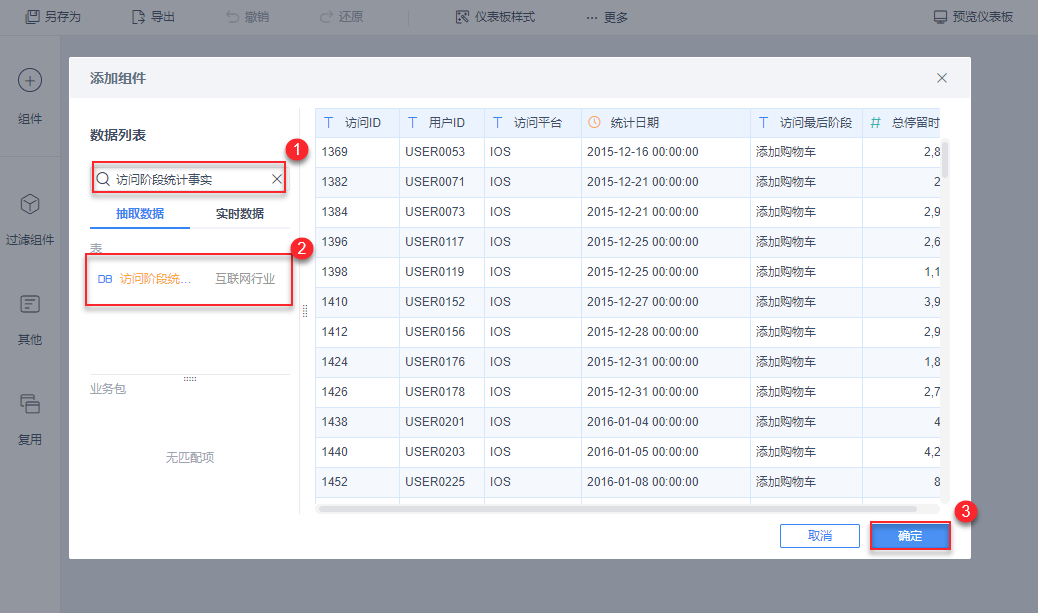Image resolution: width=1038 pixels, height=613 pixels.
Task: Click the date cell 2016-01-08 00:00:00
Action: 666,482
